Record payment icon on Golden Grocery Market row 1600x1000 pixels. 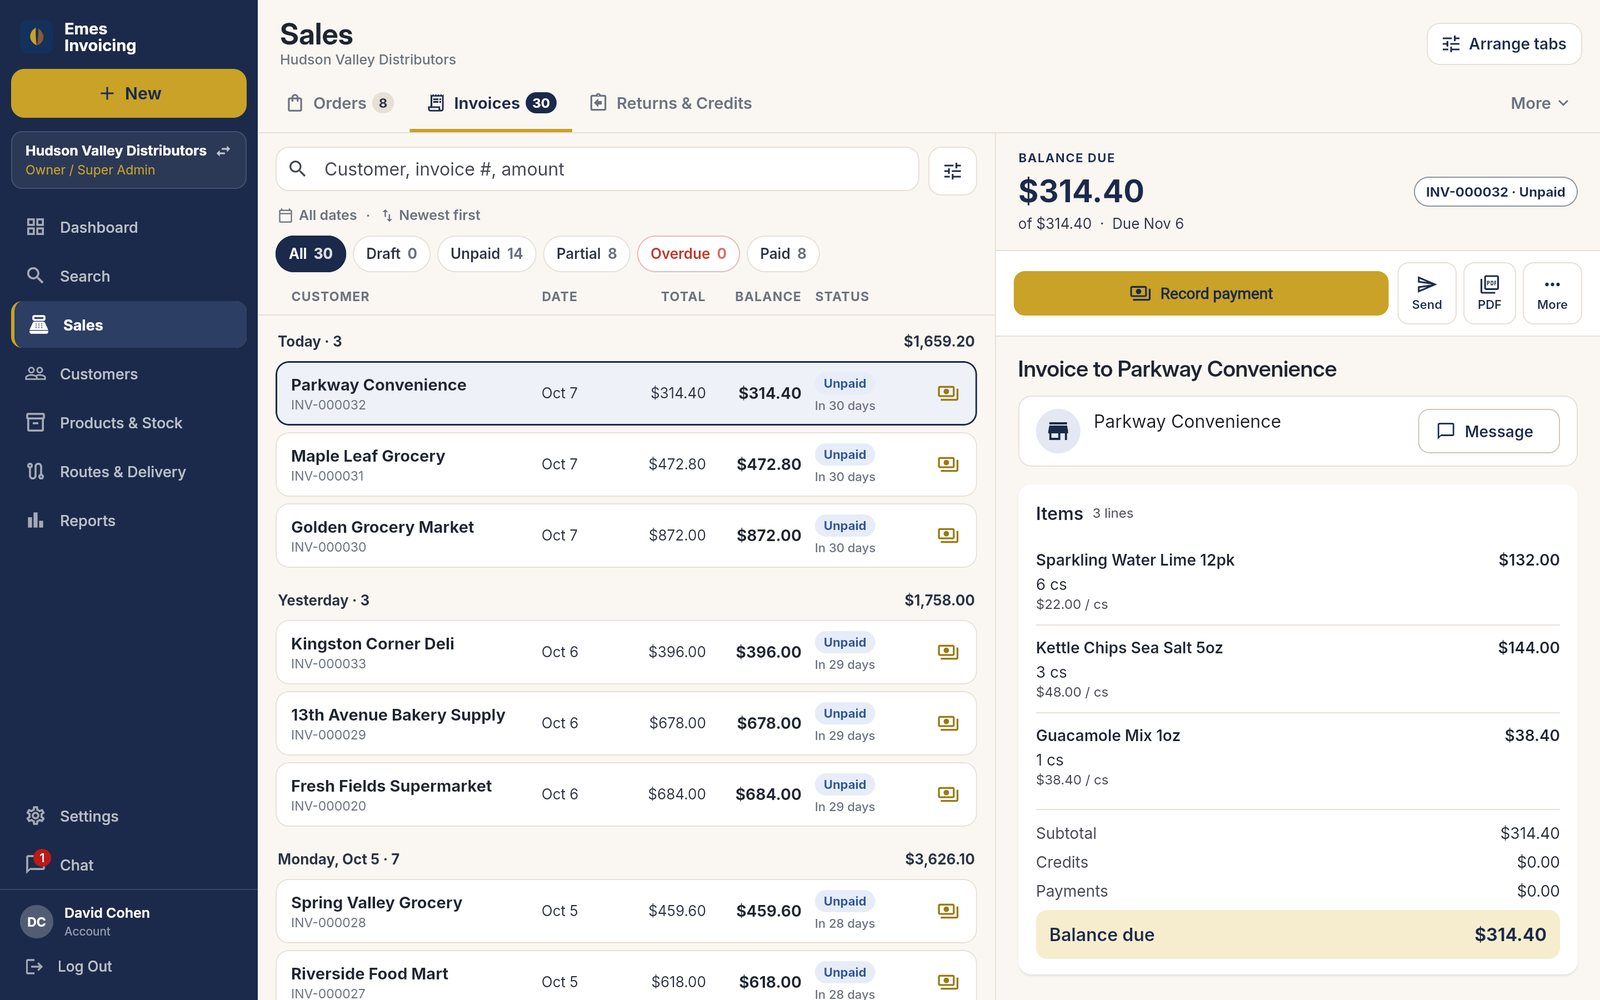click(948, 536)
